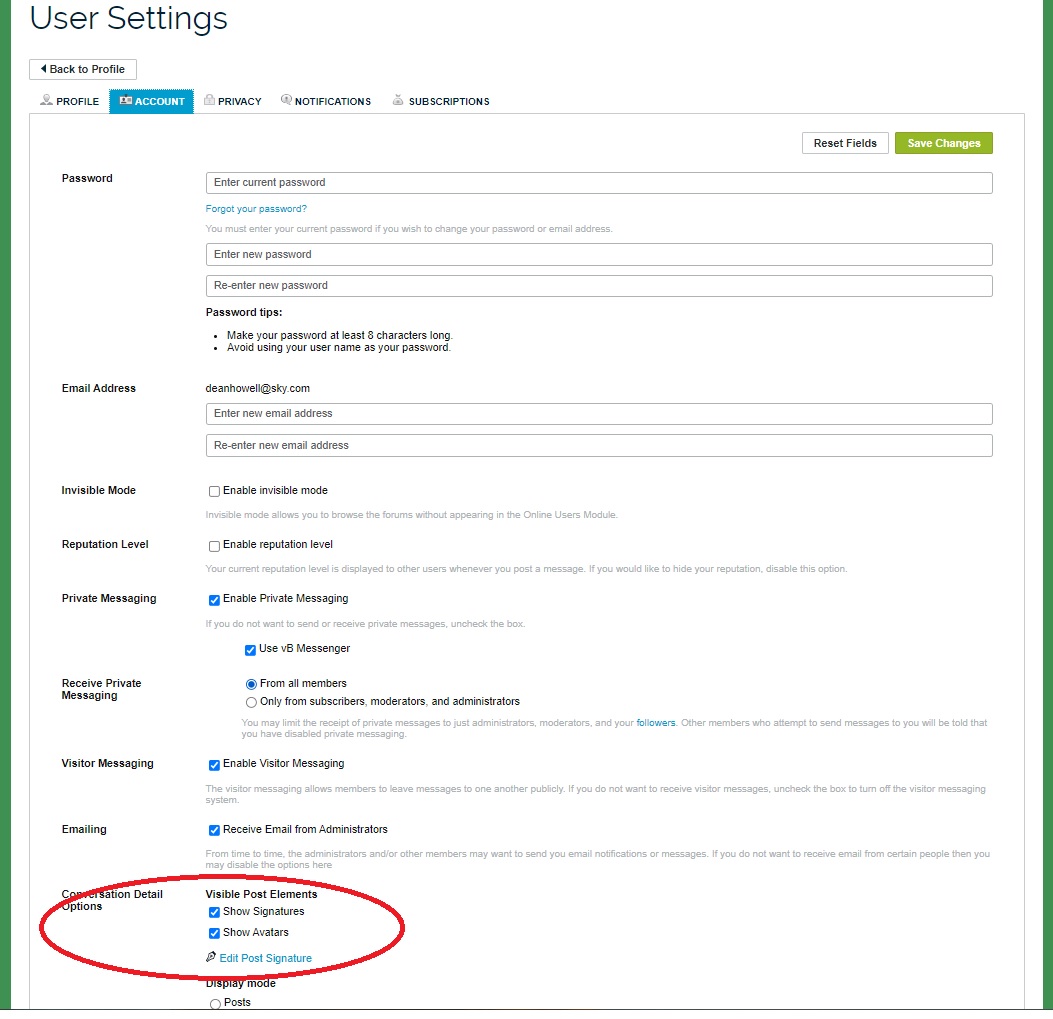This screenshot has width=1053, height=1019.
Task: Tick the Enable reputation level checkbox
Action: click(214, 545)
